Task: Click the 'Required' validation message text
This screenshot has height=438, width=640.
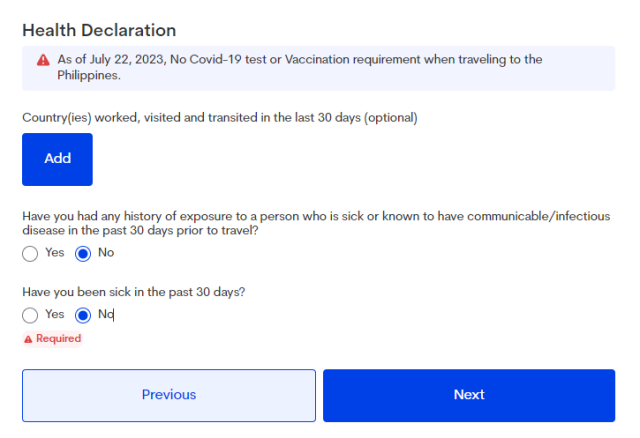Action: point(58,339)
